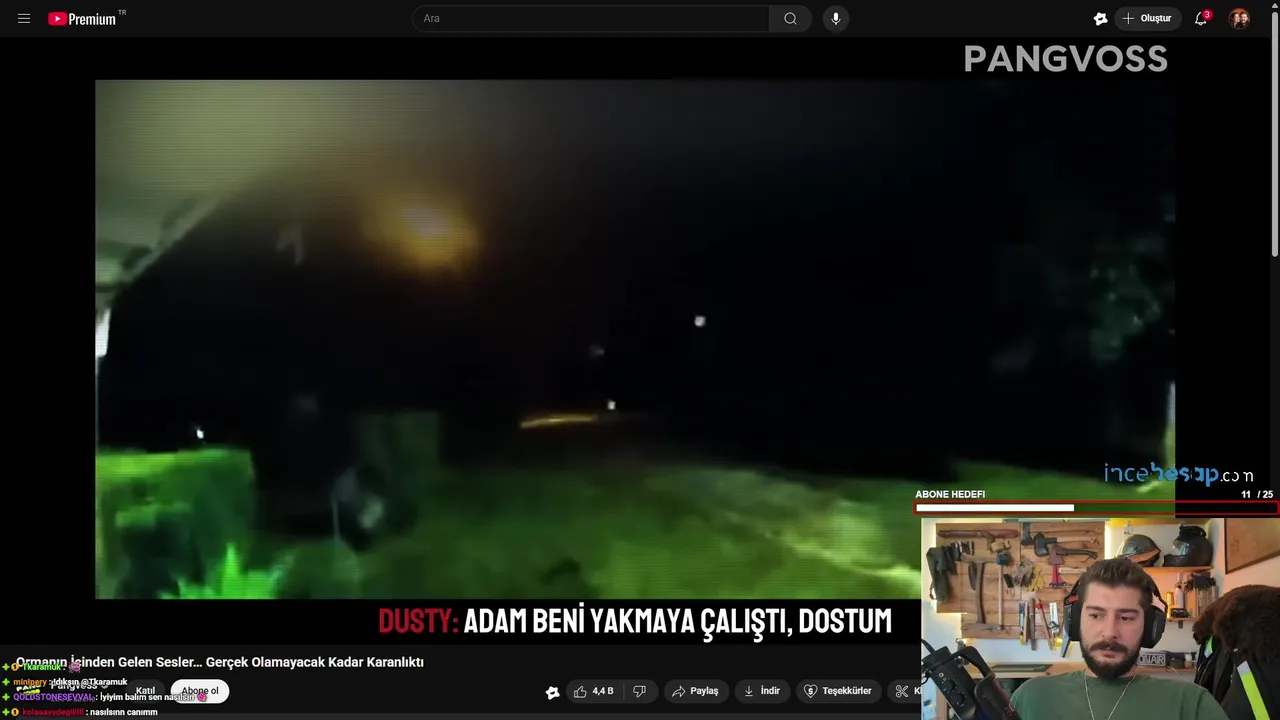Click the Oluştur create button
Viewport: 1280px width, 720px height.
(1147, 18)
